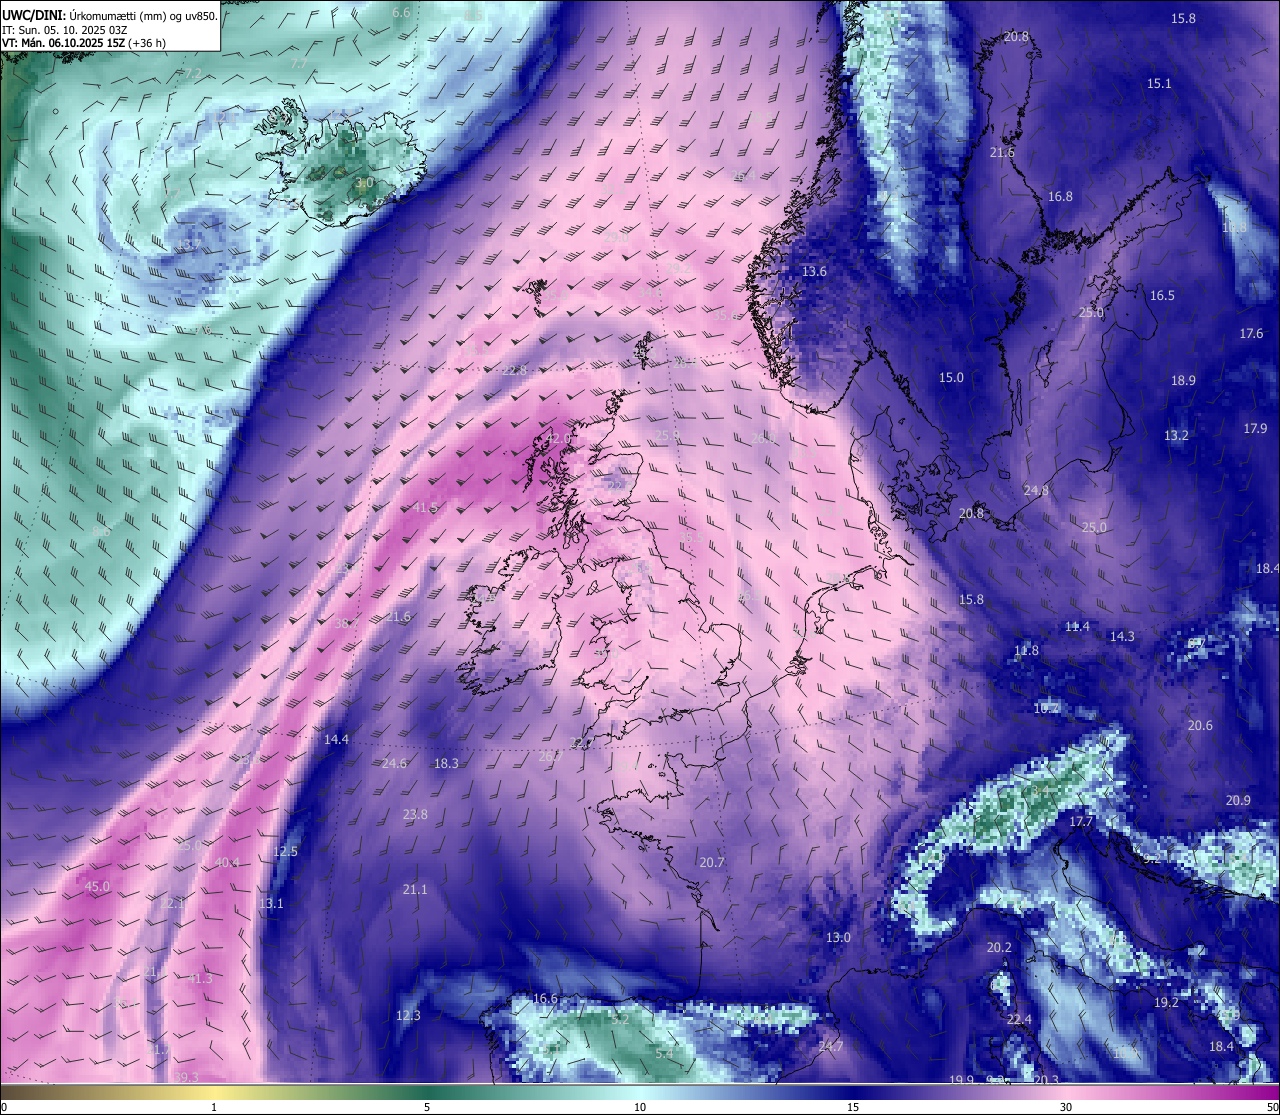Viewport: 1280px width, 1115px height.
Task: Click the 'UWC/DINI: Úrkomumætti (mm) og uv850.' title line
Action: (x=110, y=15)
